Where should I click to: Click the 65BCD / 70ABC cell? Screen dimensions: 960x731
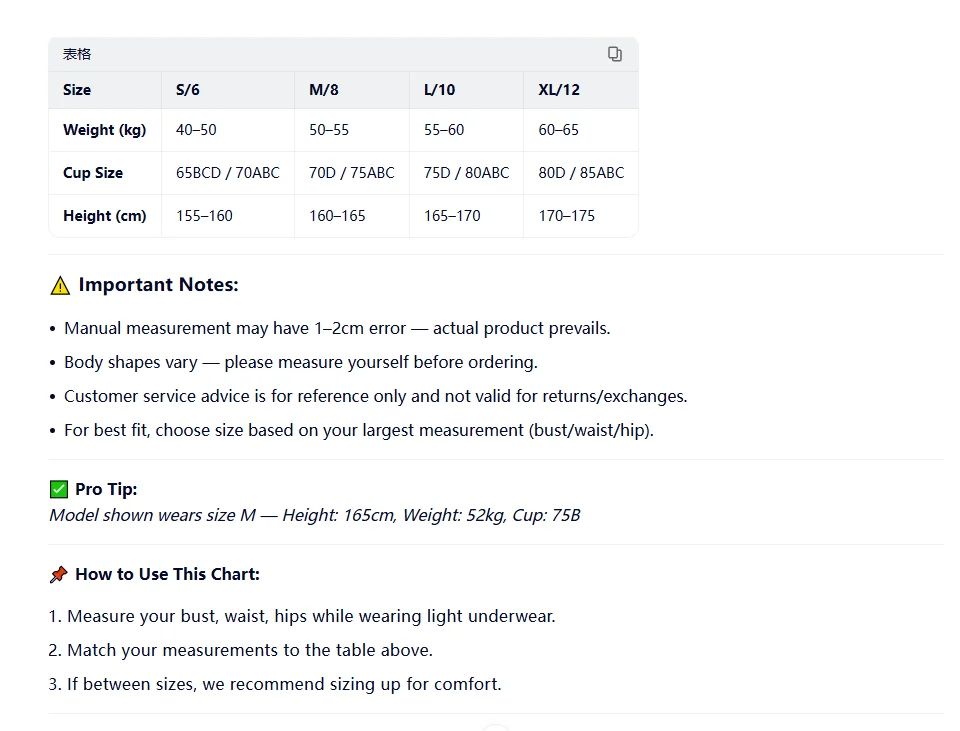(x=228, y=173)
